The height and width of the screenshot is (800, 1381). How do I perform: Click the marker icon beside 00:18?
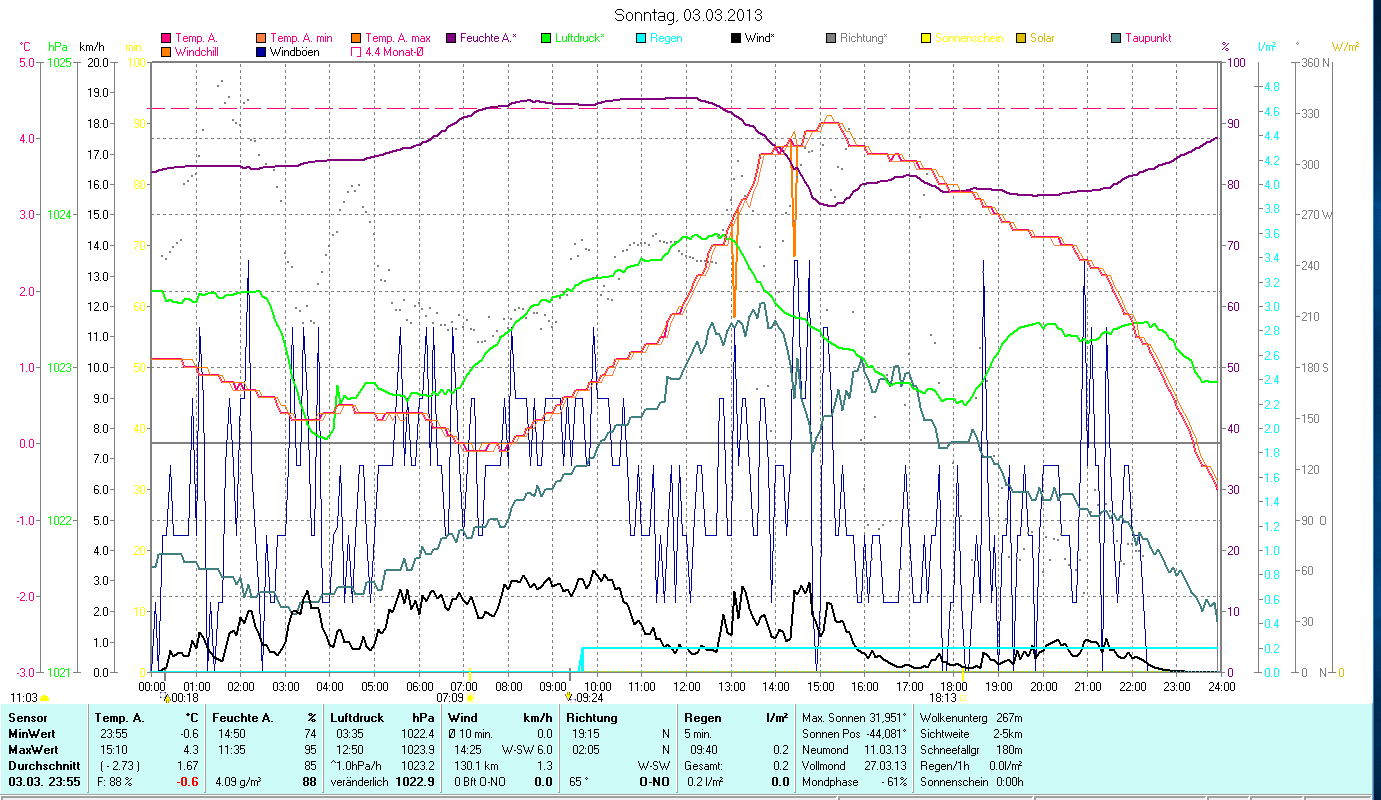pos(166,697)
